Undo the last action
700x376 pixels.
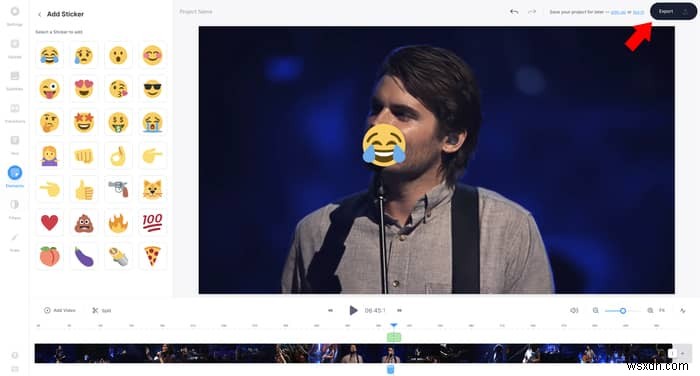514,12
